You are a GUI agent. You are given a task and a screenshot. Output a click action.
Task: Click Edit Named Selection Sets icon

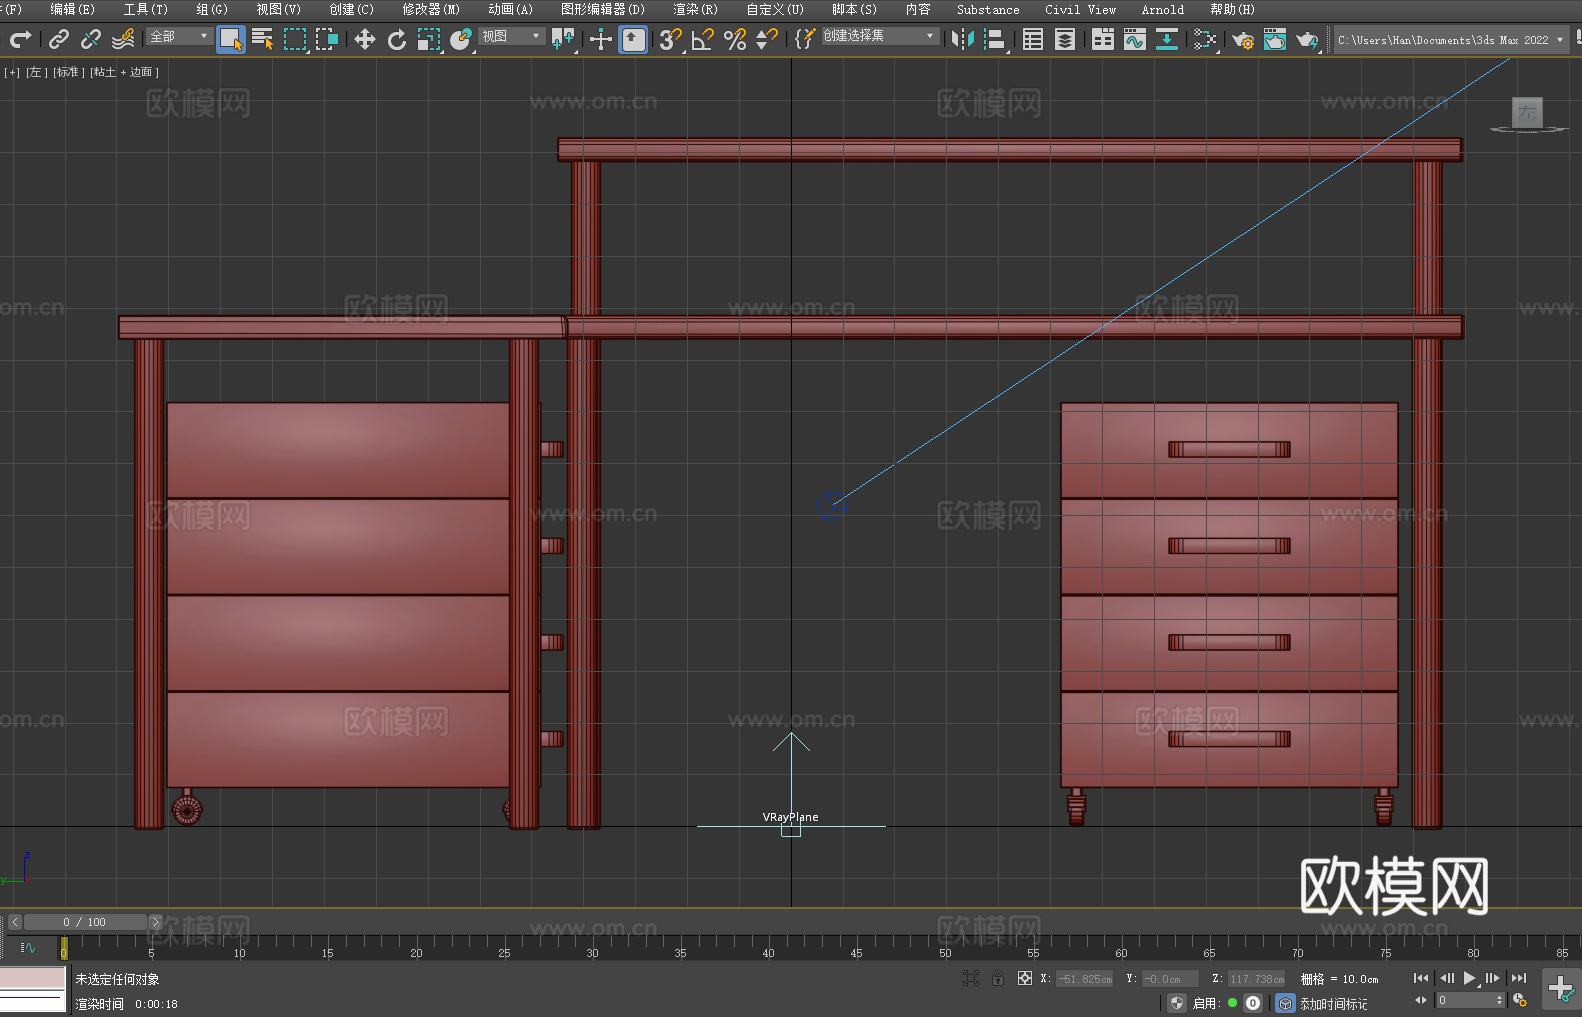[x=805, y=39]
